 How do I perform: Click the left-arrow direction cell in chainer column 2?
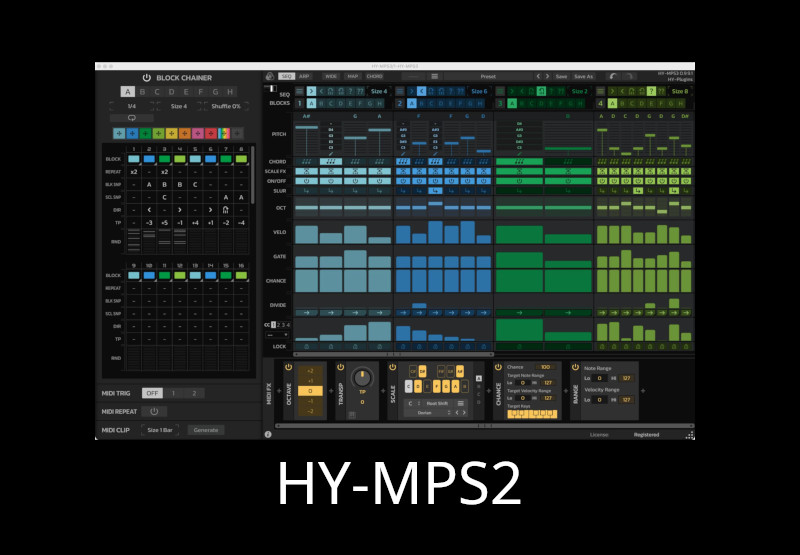point(149,210)
